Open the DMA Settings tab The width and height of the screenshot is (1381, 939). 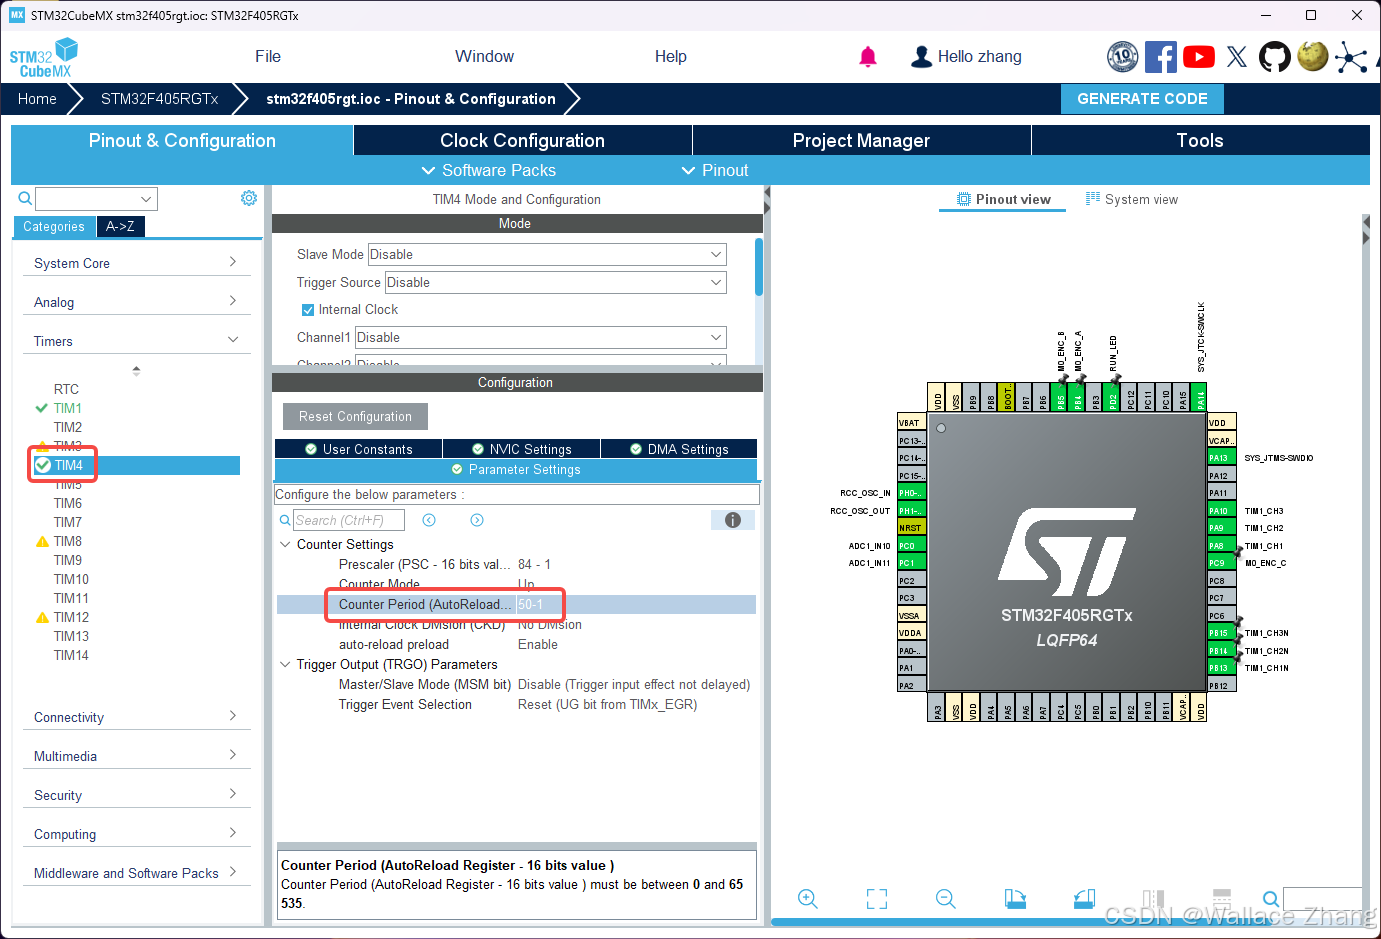pyautogui.click(x=679, y=449)
